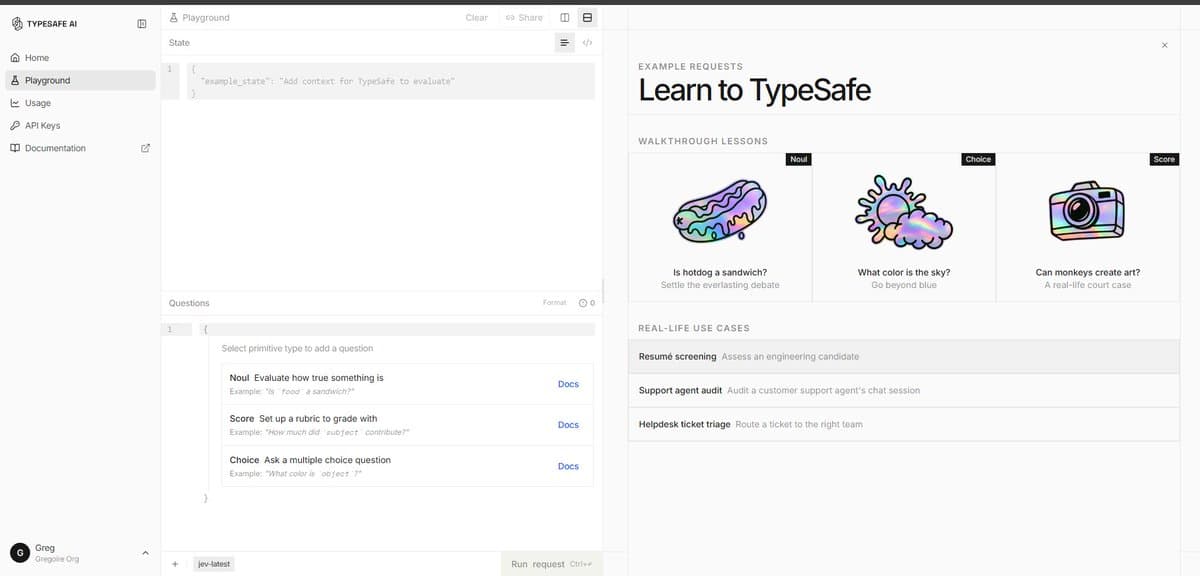Viewport: 1200px width, 576px height.
Task: Open the API Keys page
Action: [80, 126]
